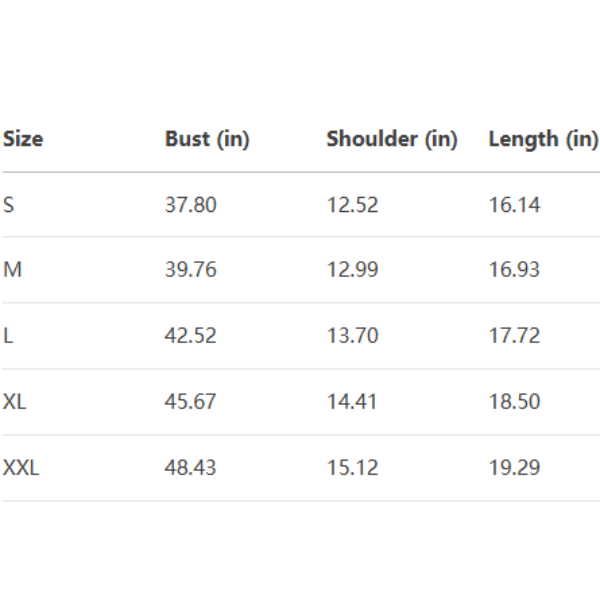The image size is (600, 600).
Task: Click the Length (in) column header
Action: [543, 139]
